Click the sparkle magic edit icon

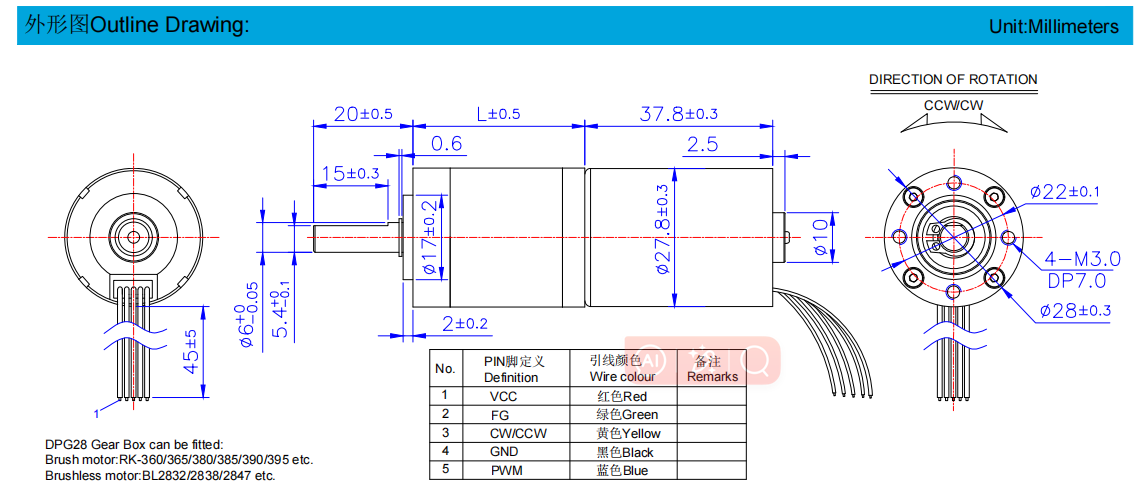(x=704, y=358)
